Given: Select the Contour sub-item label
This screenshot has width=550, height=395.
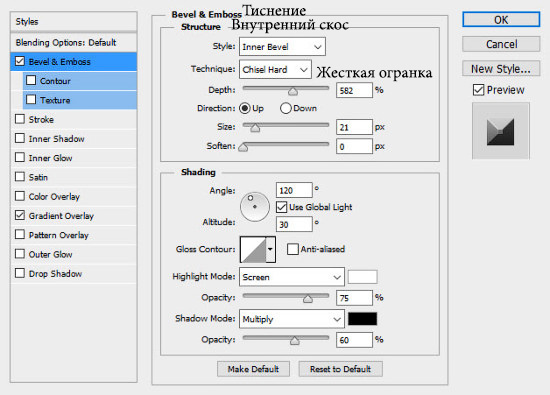Looking at the screenshot, I should [x=55, y=81].
